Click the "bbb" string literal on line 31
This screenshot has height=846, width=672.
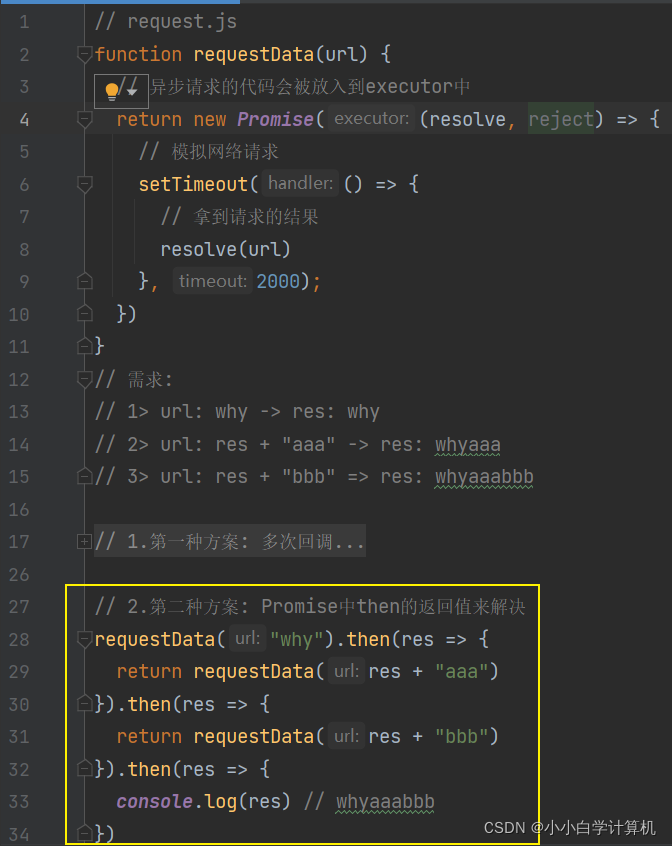pyautogui.click(x=462, y=736)
